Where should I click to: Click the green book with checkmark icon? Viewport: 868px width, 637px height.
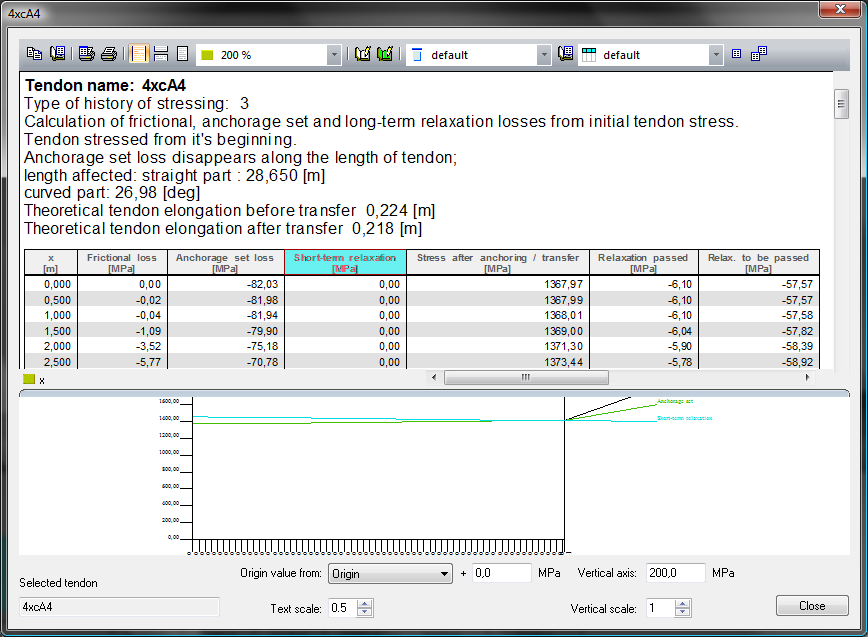pos(385,54)
